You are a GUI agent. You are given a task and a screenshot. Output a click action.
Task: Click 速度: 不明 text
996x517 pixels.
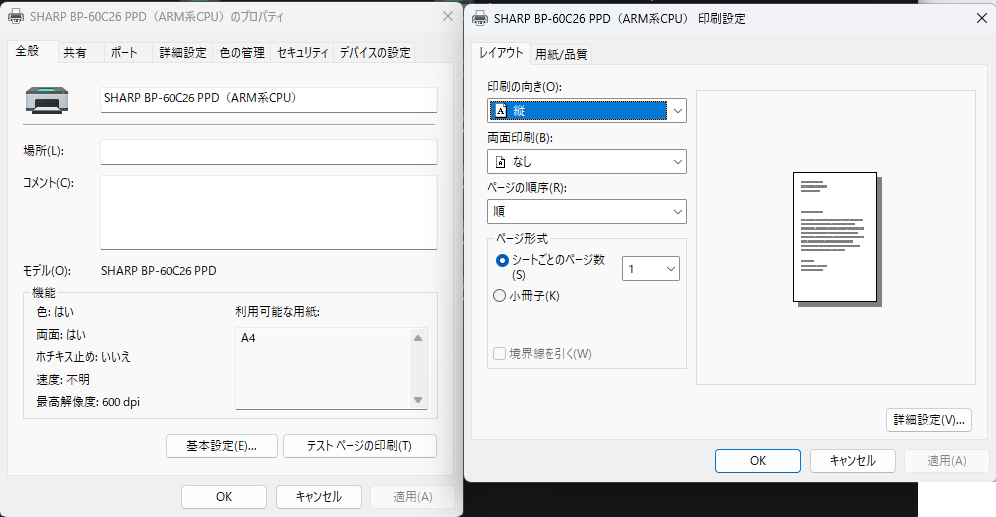63,380
